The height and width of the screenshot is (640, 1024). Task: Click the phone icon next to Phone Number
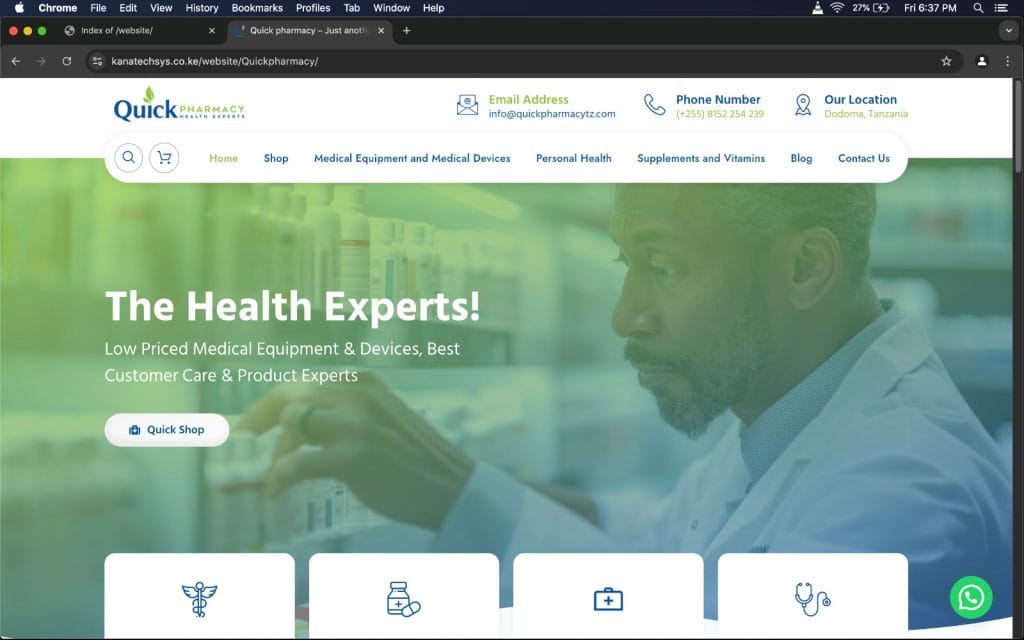coord(653,105)
